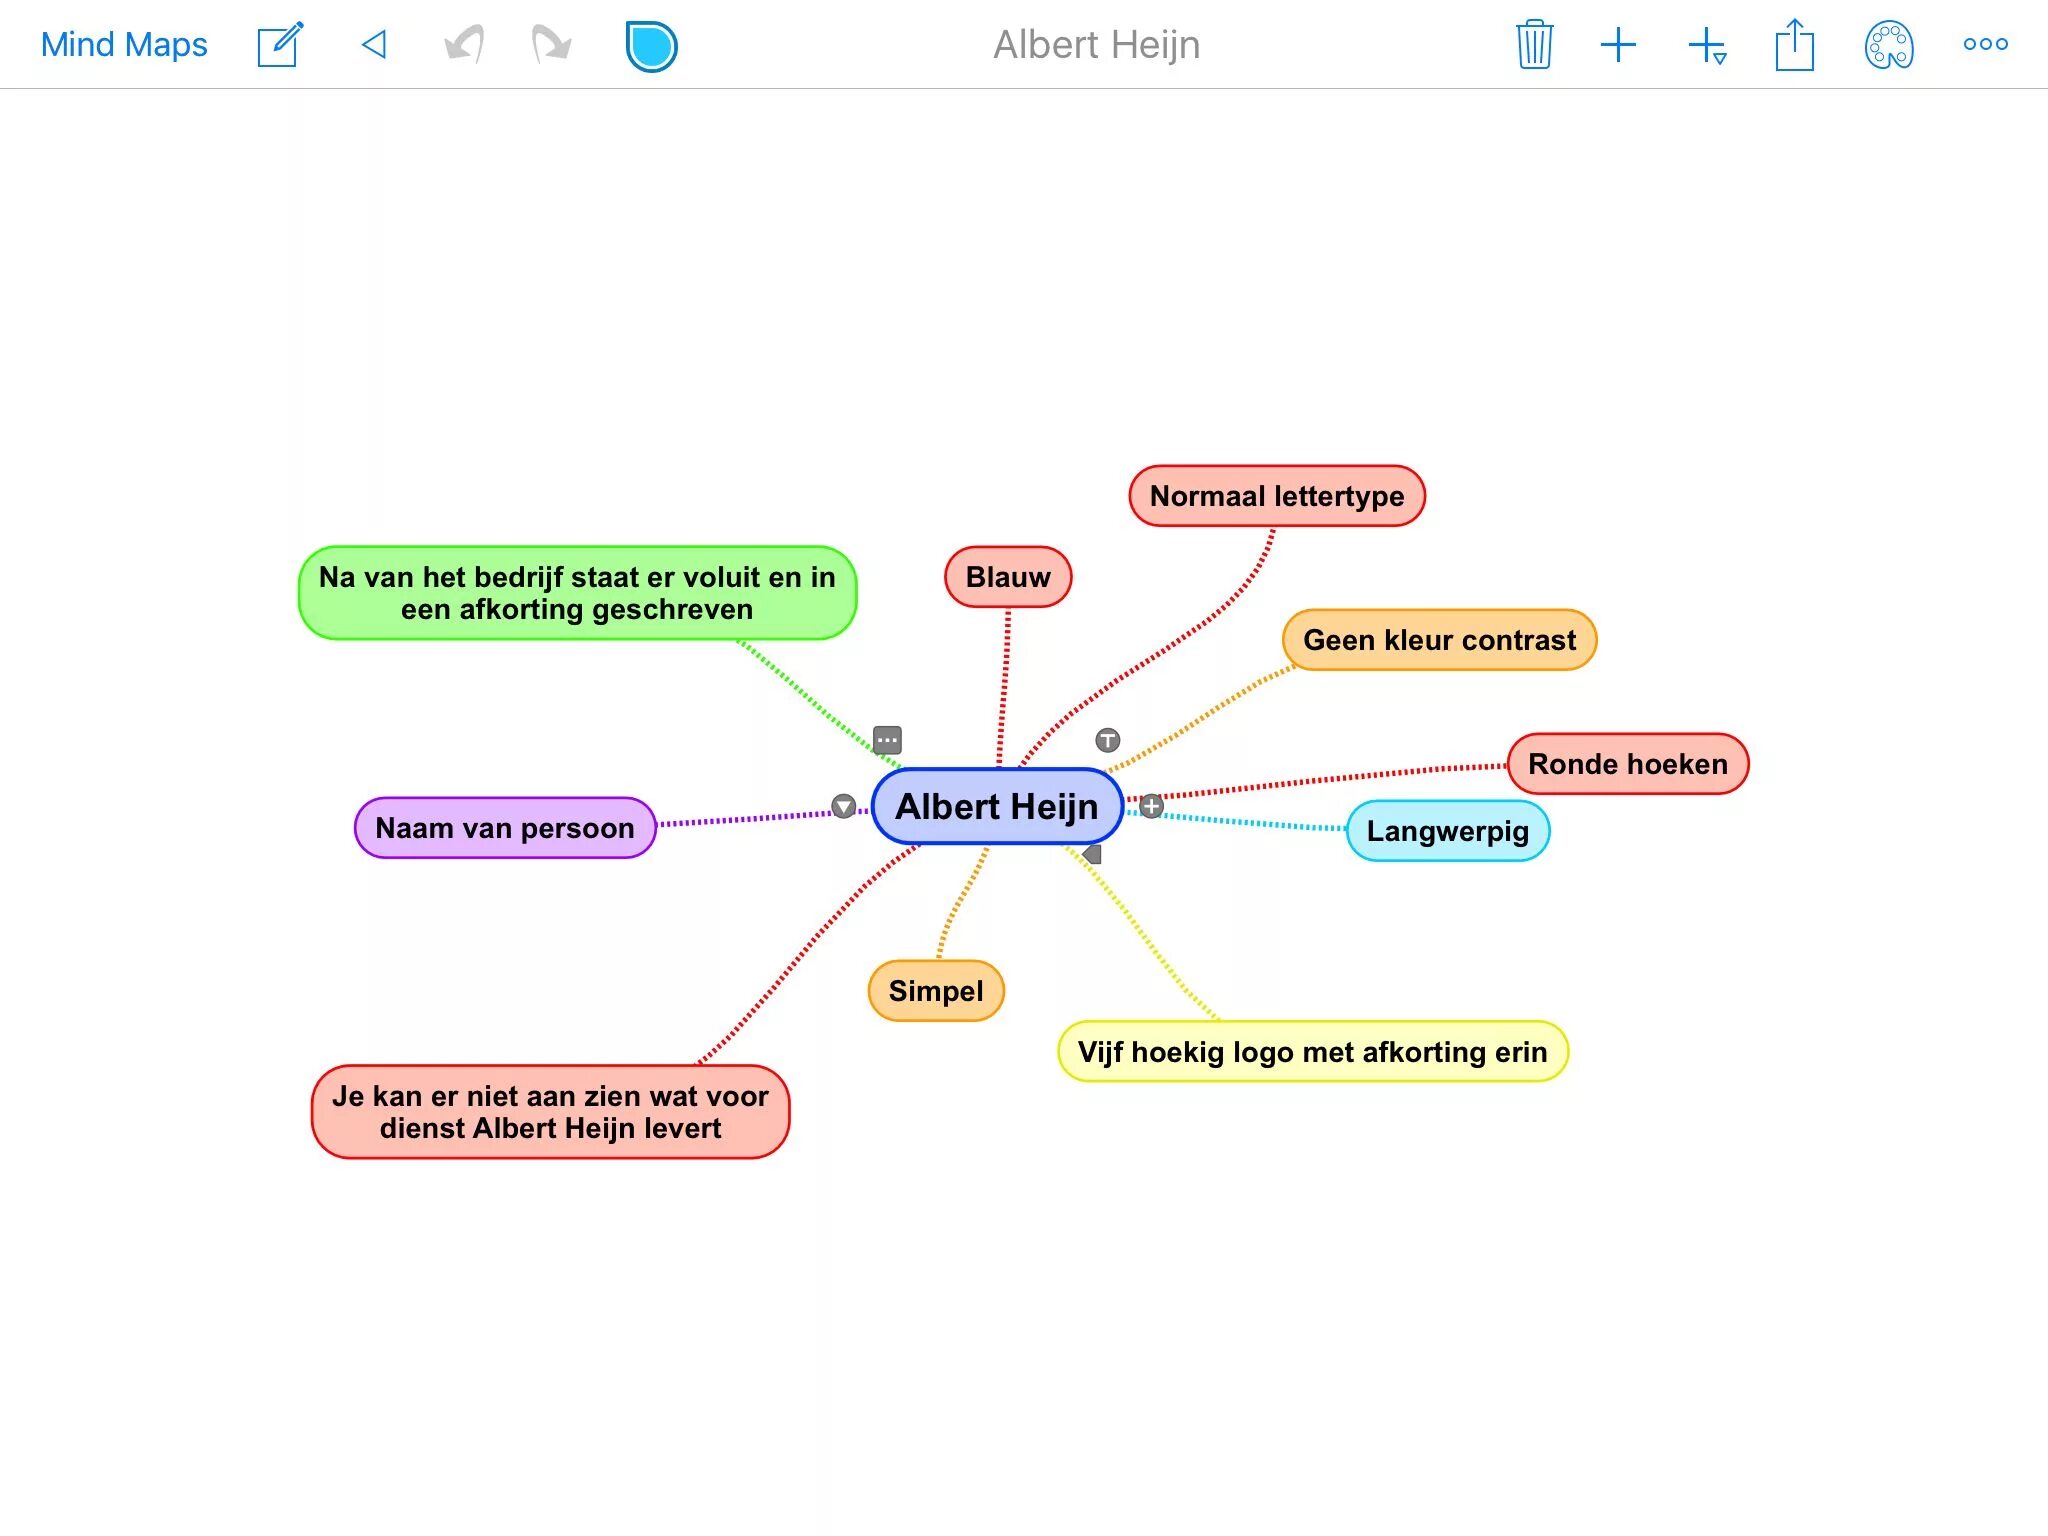
Task: Add child node with plus-arrow dropdown
Action: tap(1707, 46)
